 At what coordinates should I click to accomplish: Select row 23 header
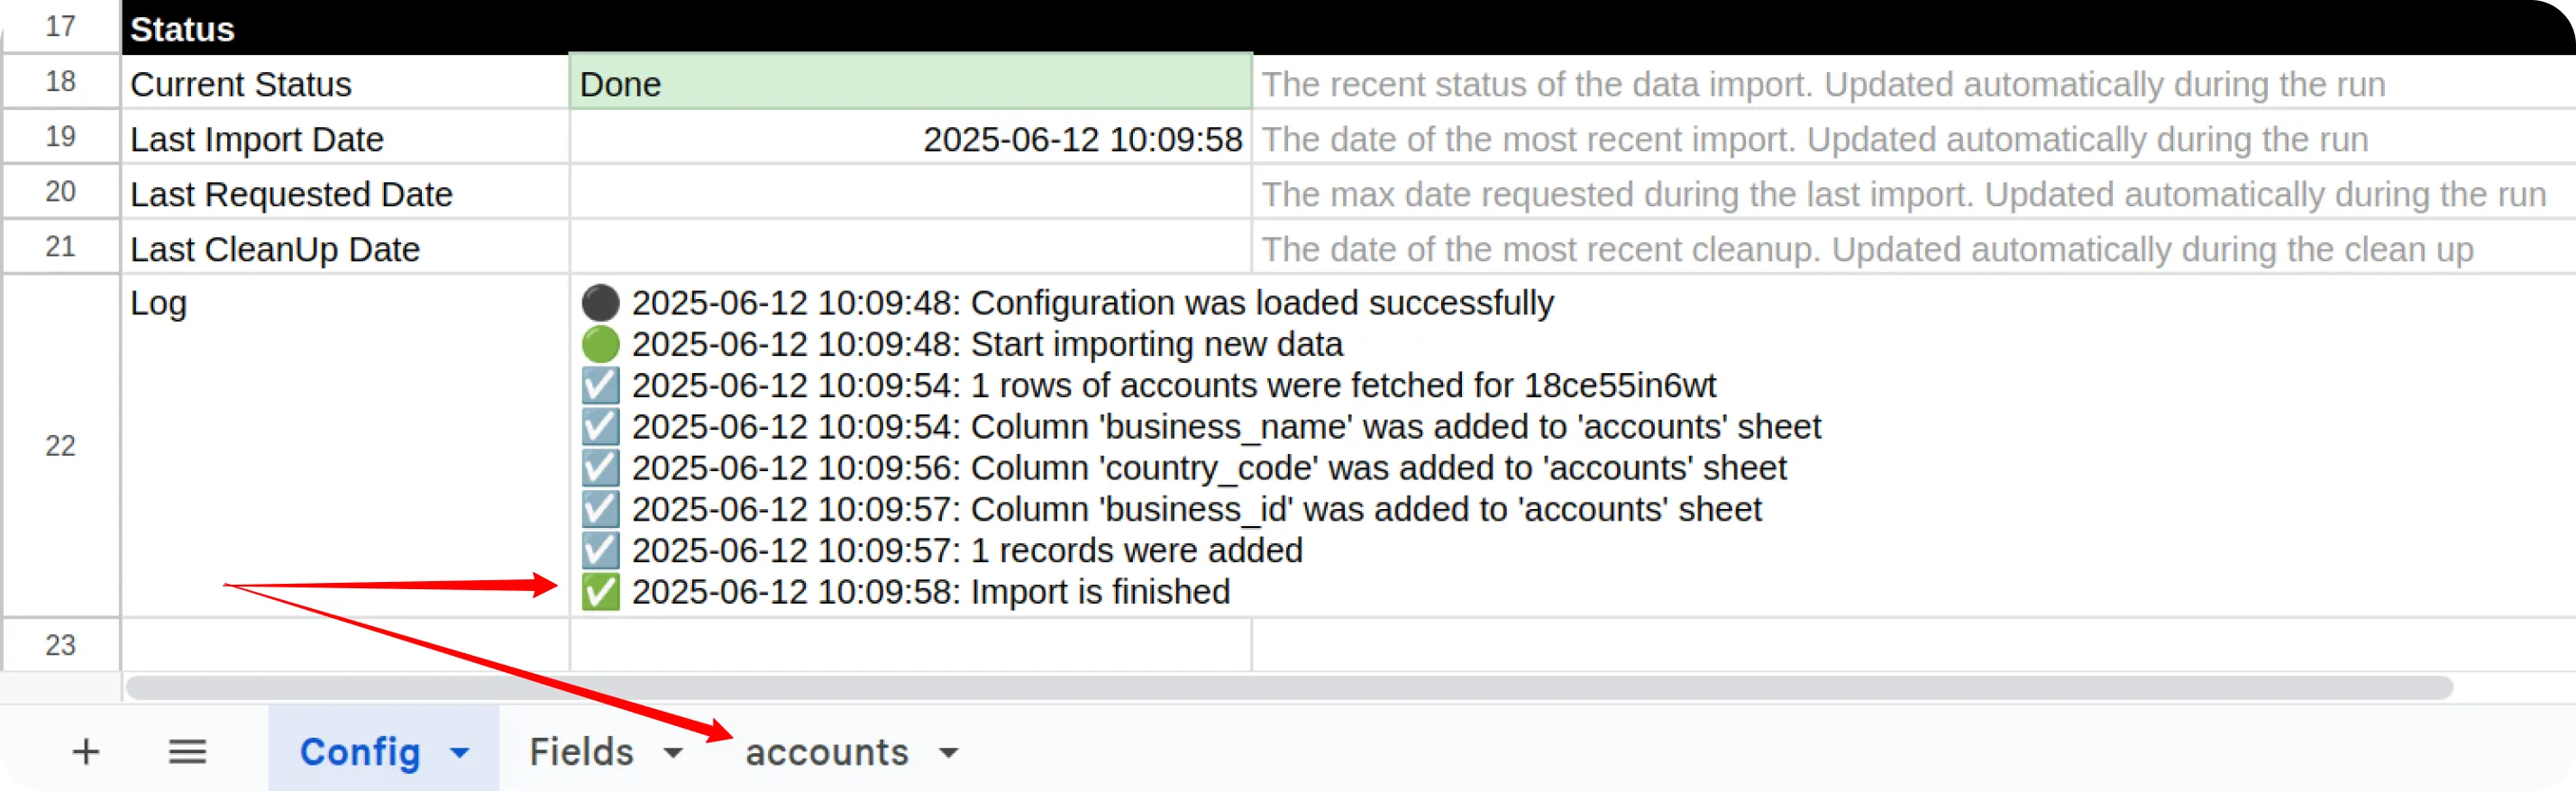(x=61, y=645)
